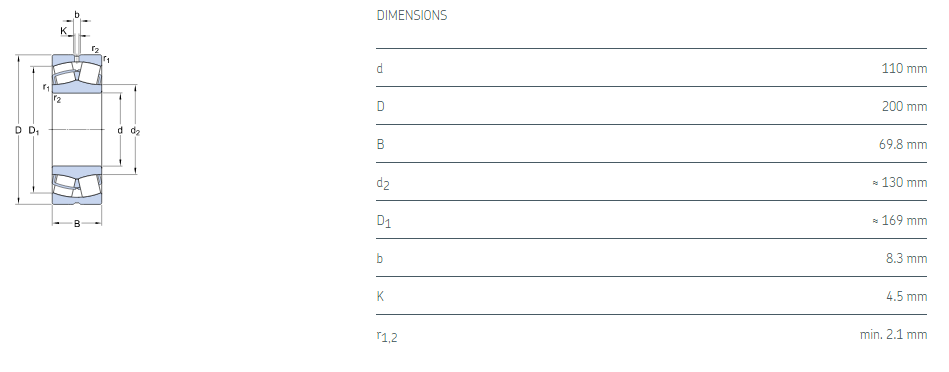Click the r1,2 row label in the table
Image resolution: width=949 pixels, height=372 pixels.
pos(387,336)
